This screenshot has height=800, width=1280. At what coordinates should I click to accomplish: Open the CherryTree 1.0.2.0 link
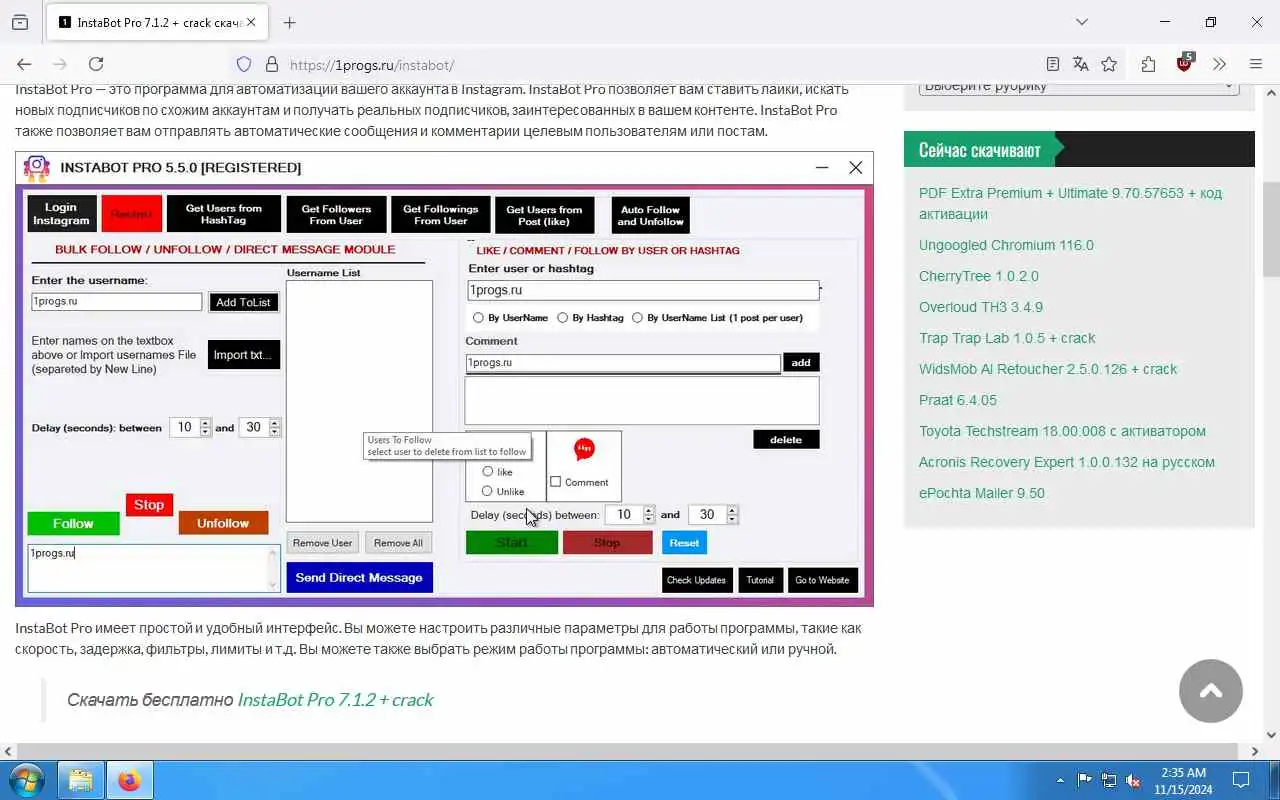click(978, 276)
